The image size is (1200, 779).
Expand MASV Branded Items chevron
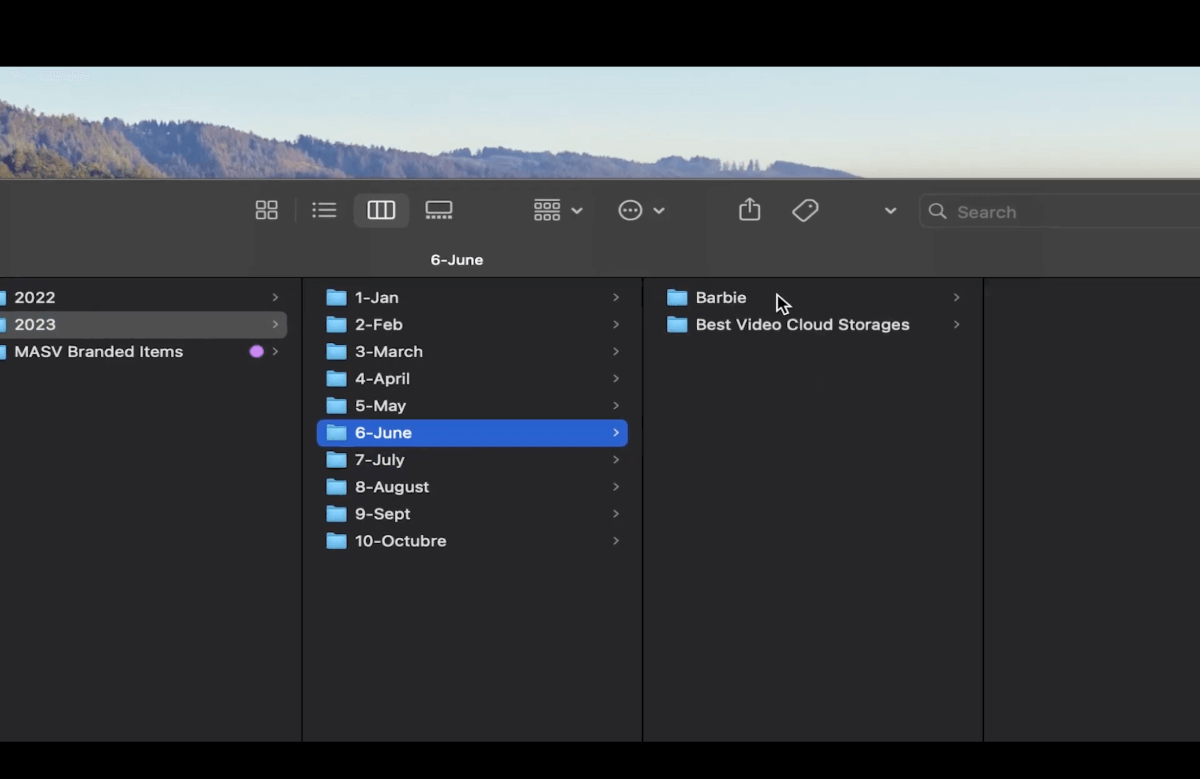[x=275, y=352]
